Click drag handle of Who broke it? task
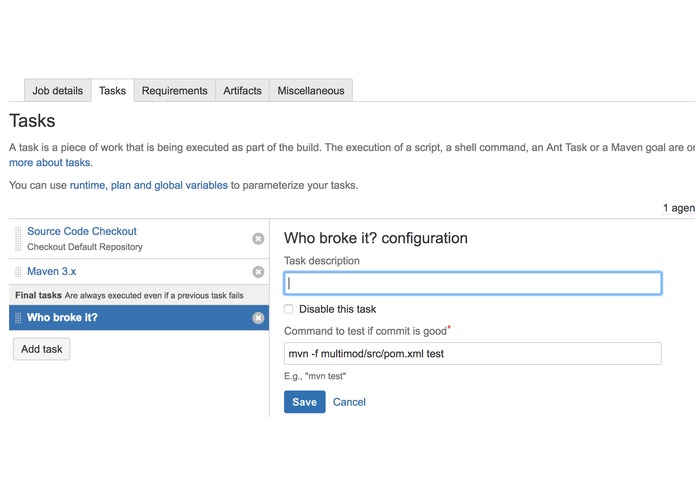This screenshot has width=695, height=494. (18, 318)
